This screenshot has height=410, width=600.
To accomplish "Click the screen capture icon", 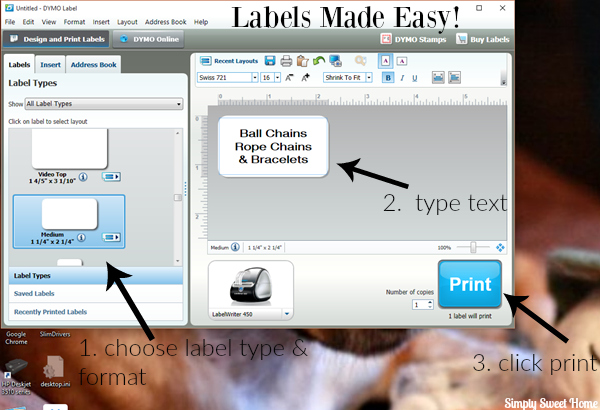I will pyautogui.click(x=335, y=61).
